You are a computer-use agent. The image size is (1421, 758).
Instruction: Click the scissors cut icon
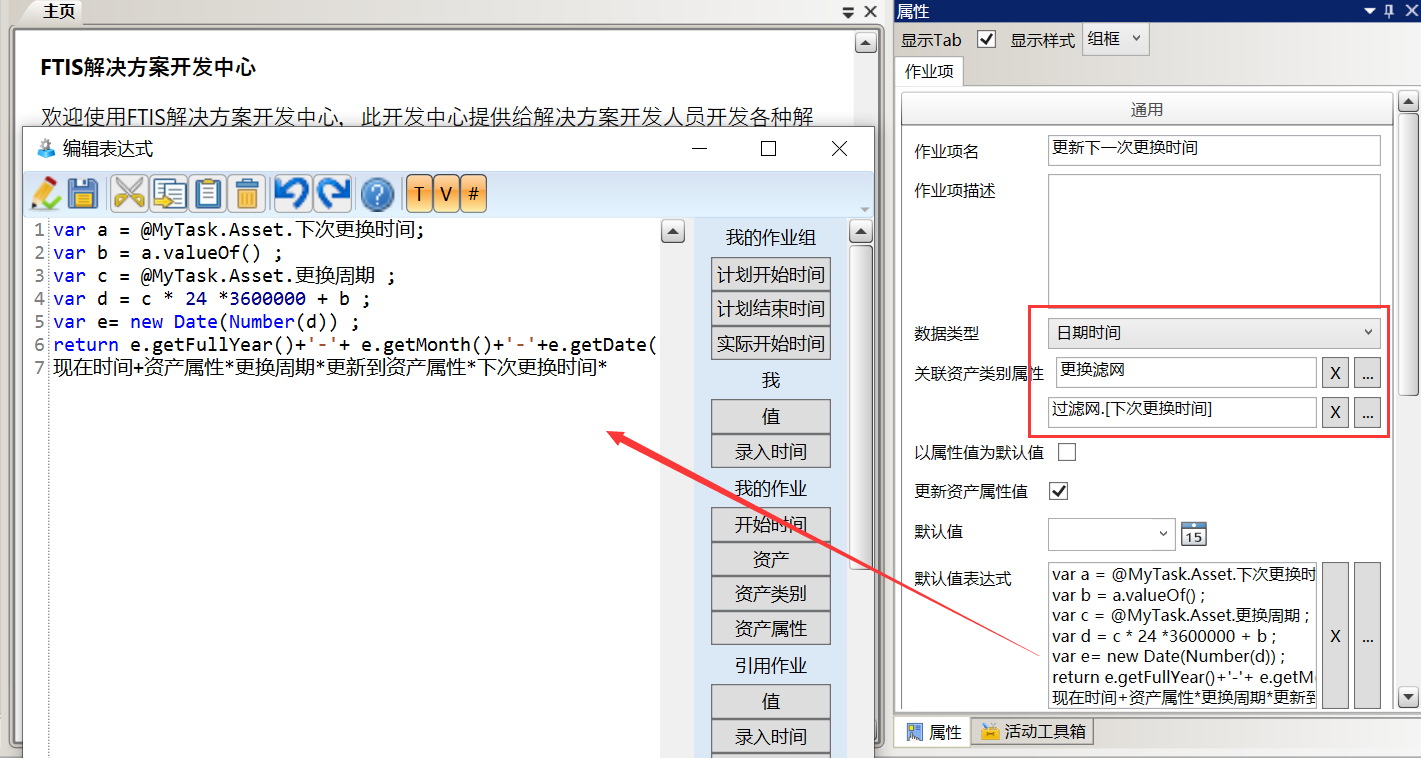129,193
